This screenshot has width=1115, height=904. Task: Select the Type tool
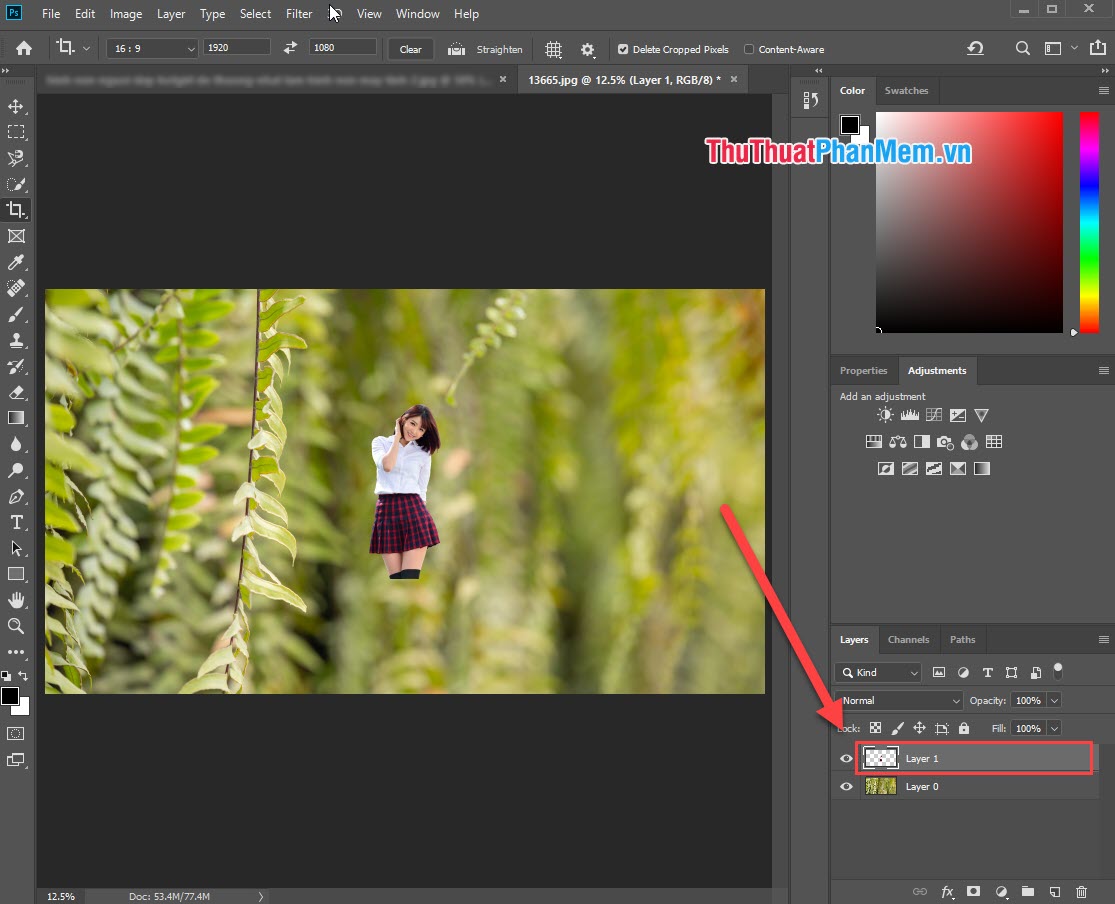pyautogui.click(x=16, y=521)
